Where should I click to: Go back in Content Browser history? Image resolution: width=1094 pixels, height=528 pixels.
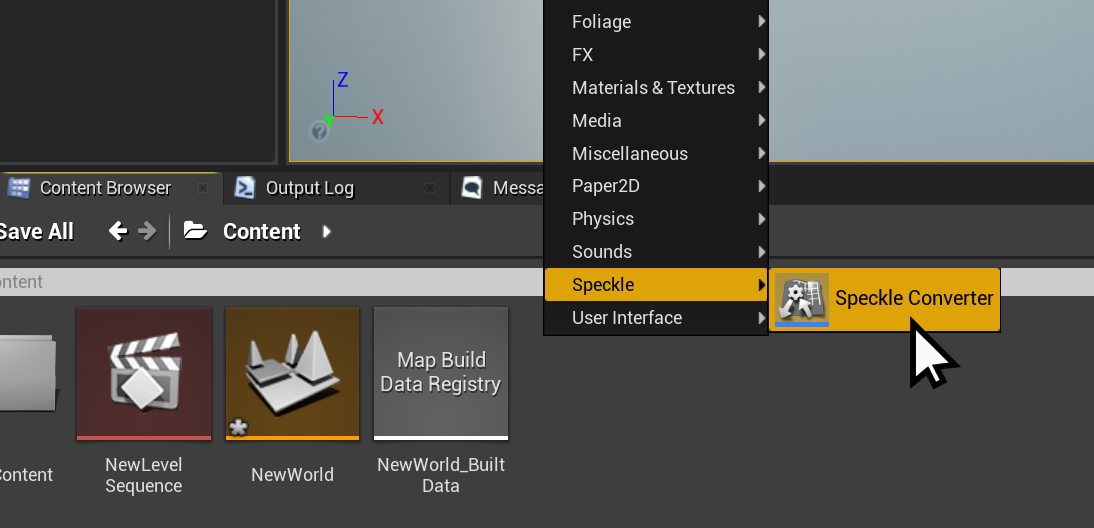click(118, 231)
